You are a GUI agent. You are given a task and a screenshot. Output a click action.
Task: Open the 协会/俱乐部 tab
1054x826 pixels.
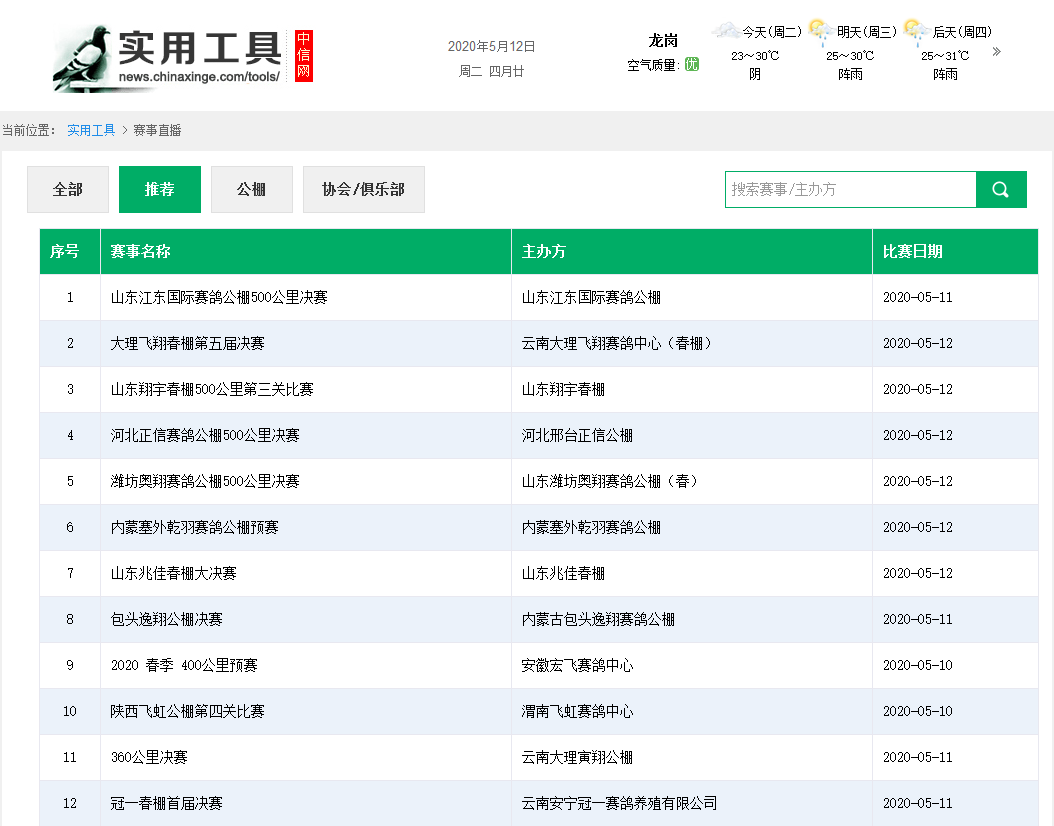pyautogui.click(x=364, y=190)
